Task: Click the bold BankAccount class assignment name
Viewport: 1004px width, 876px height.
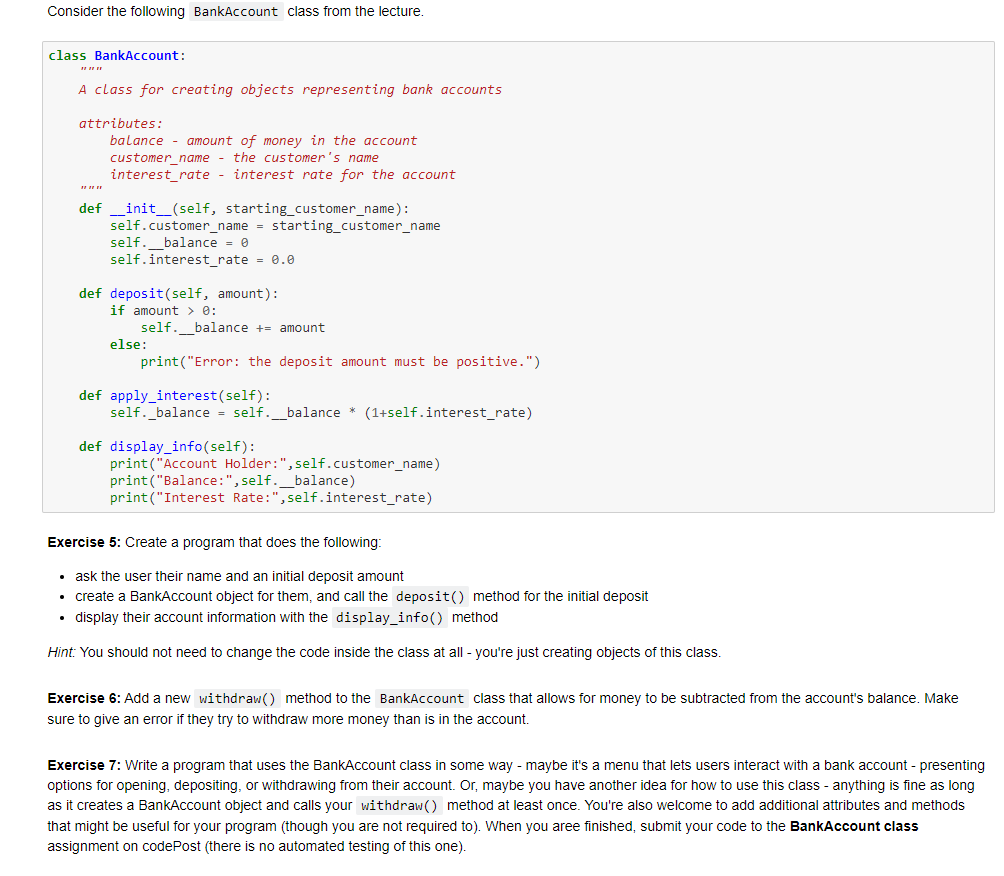Action: click(854, 827)
